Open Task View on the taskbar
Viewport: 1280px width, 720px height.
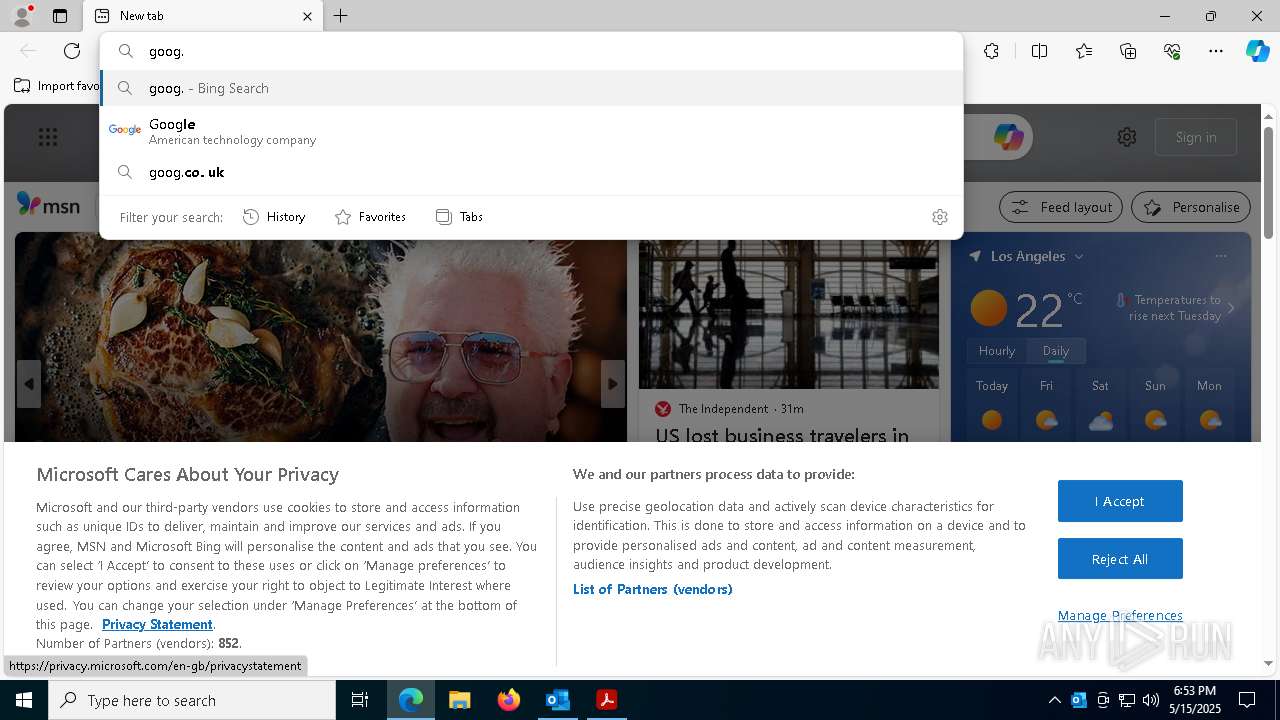[360, 700]
